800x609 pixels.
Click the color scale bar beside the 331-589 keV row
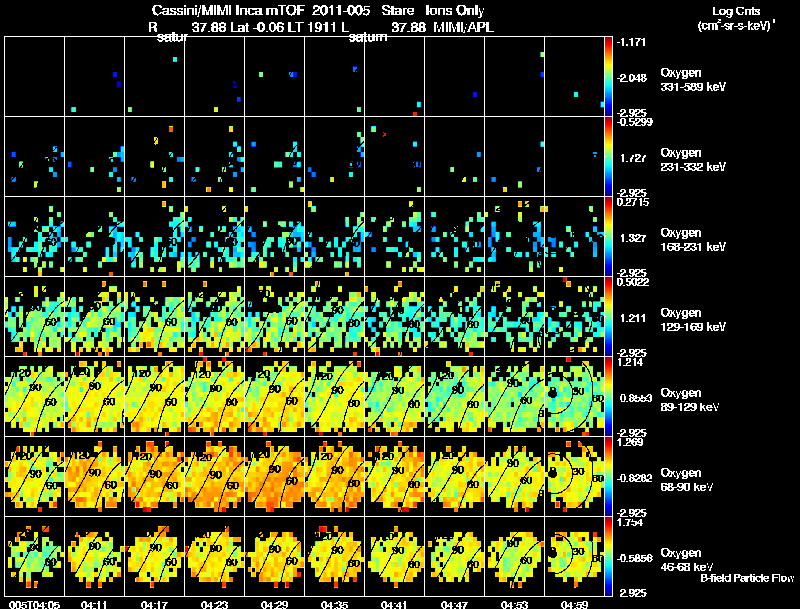coord(608,77)
